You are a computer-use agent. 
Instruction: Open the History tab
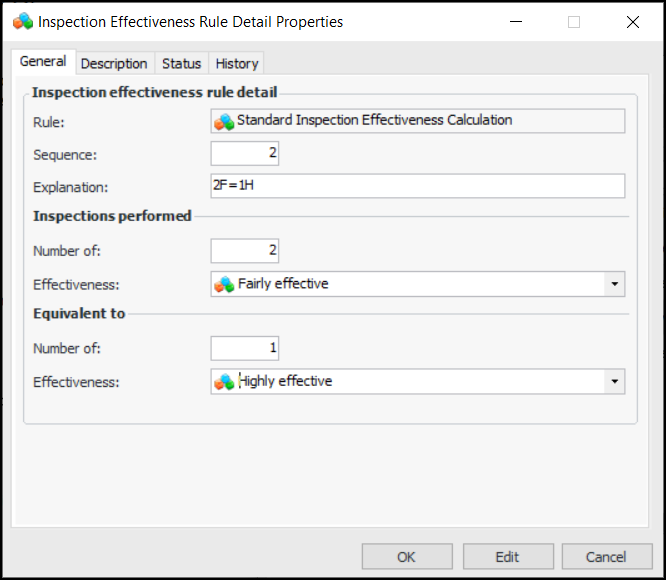[x=237, y=63]
